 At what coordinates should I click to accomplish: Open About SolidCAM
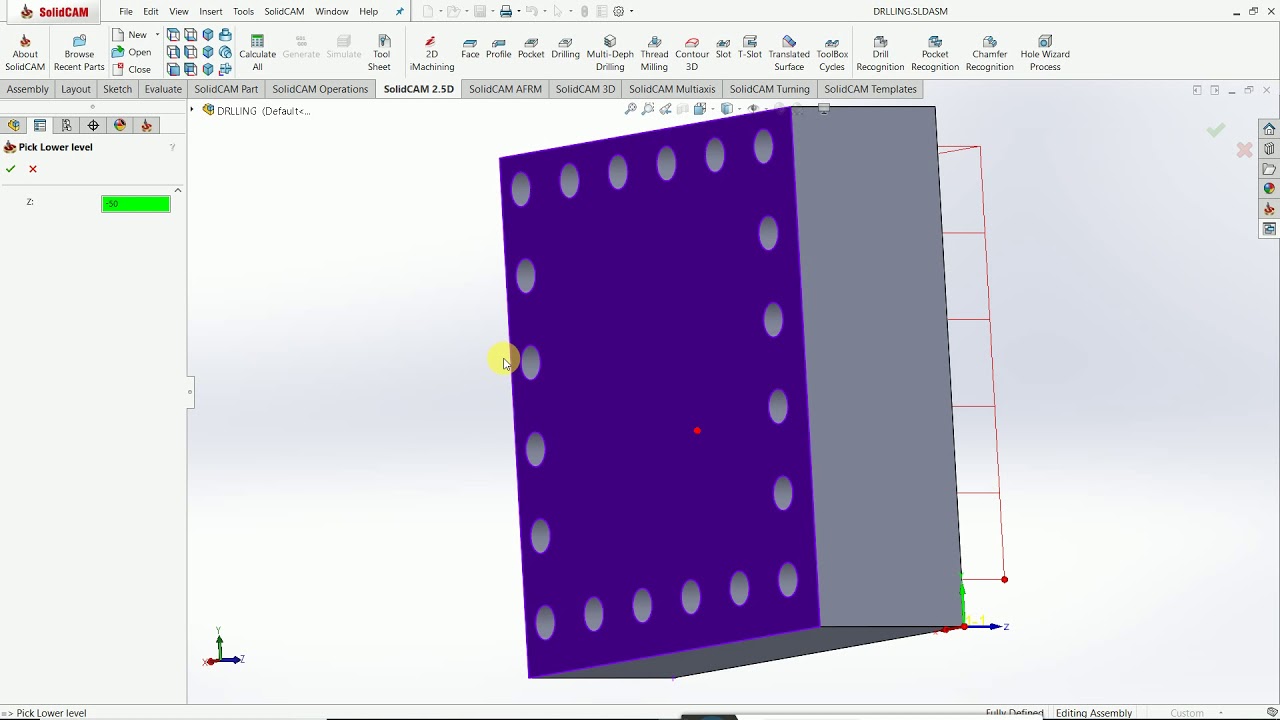point(25,54)
